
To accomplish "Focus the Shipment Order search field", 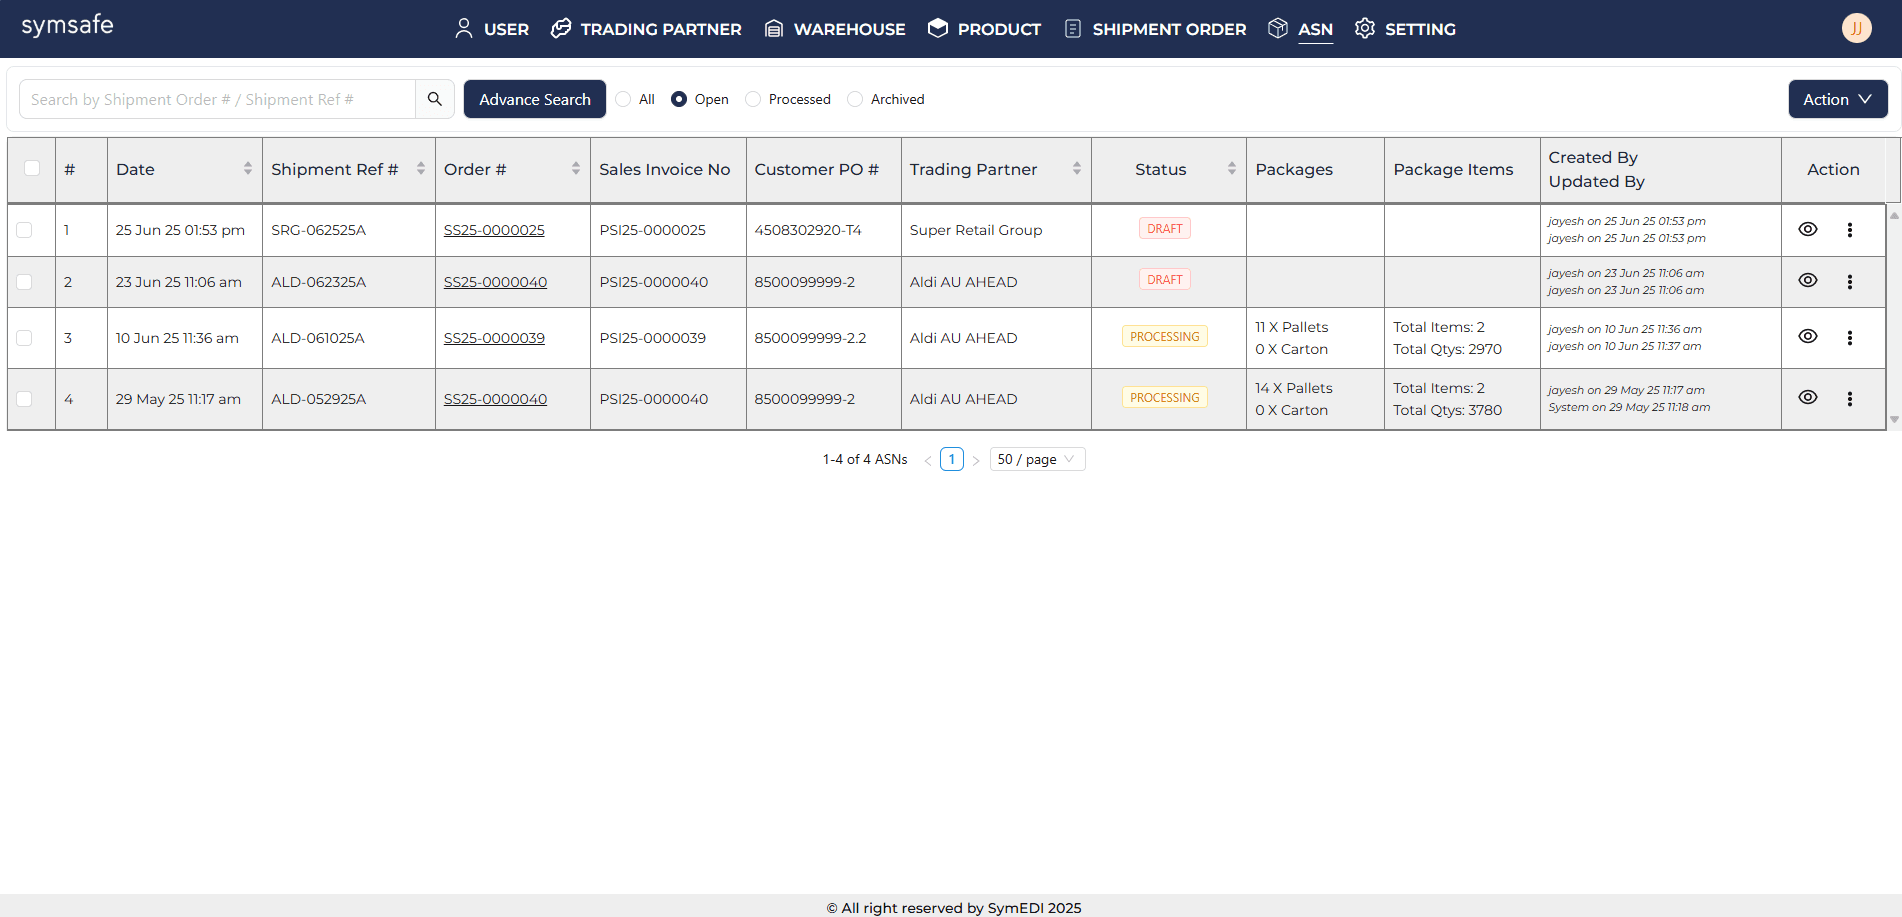I will [x=217, y=99].
